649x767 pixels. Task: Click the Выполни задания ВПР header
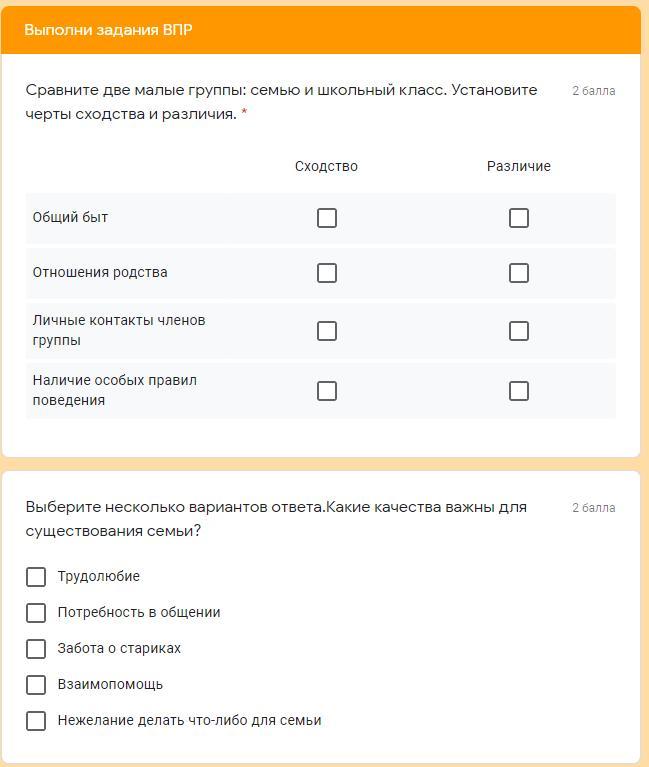click(x=108, y=30)
